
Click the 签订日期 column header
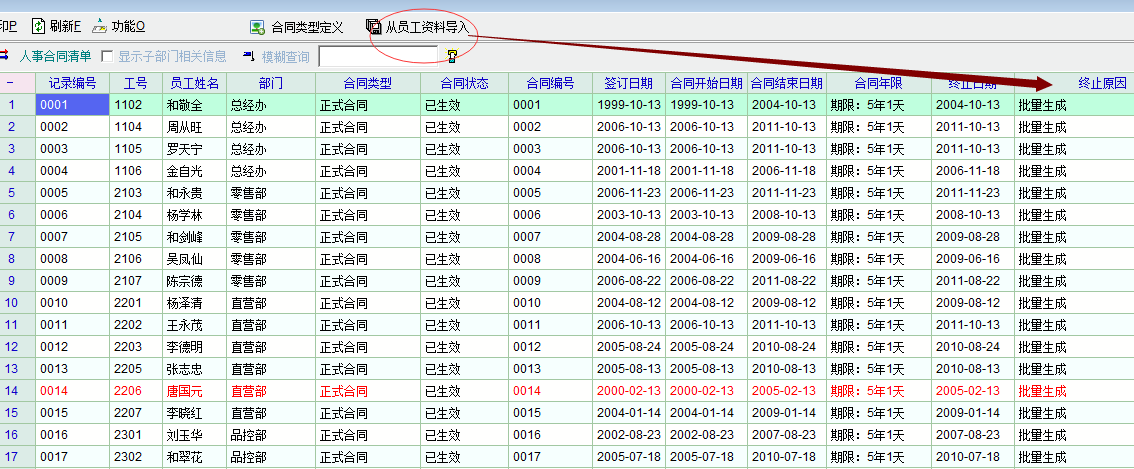[x=628, y=83]
